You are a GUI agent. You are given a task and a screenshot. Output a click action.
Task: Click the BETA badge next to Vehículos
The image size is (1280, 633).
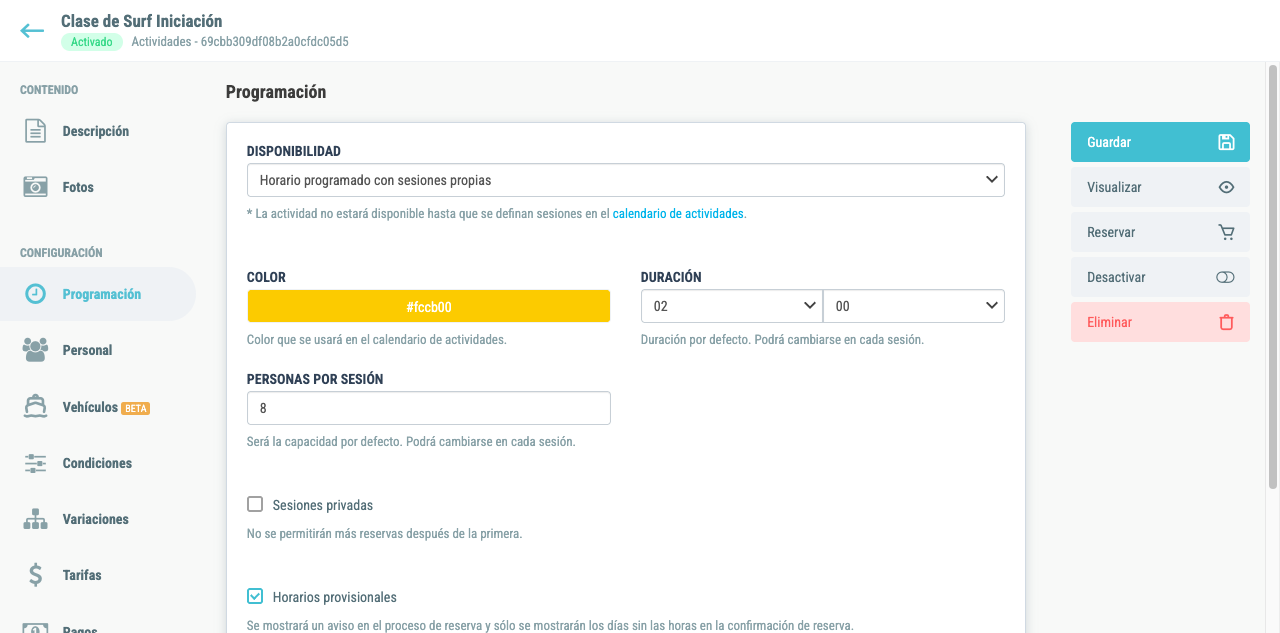pyautogui.click(x=135, y=408)
